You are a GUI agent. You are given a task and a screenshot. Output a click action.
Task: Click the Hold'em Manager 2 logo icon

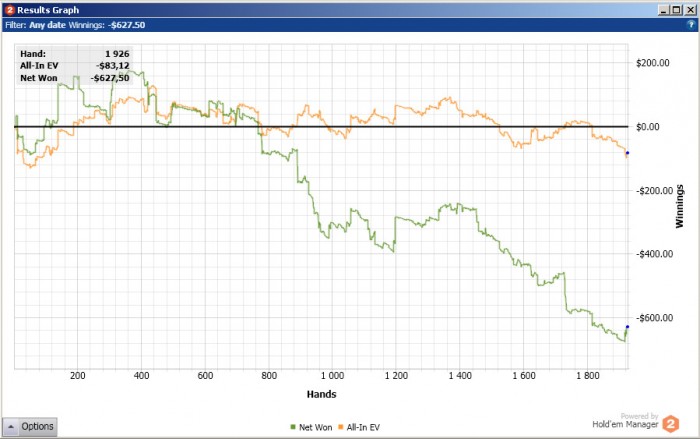pos(671,424)
